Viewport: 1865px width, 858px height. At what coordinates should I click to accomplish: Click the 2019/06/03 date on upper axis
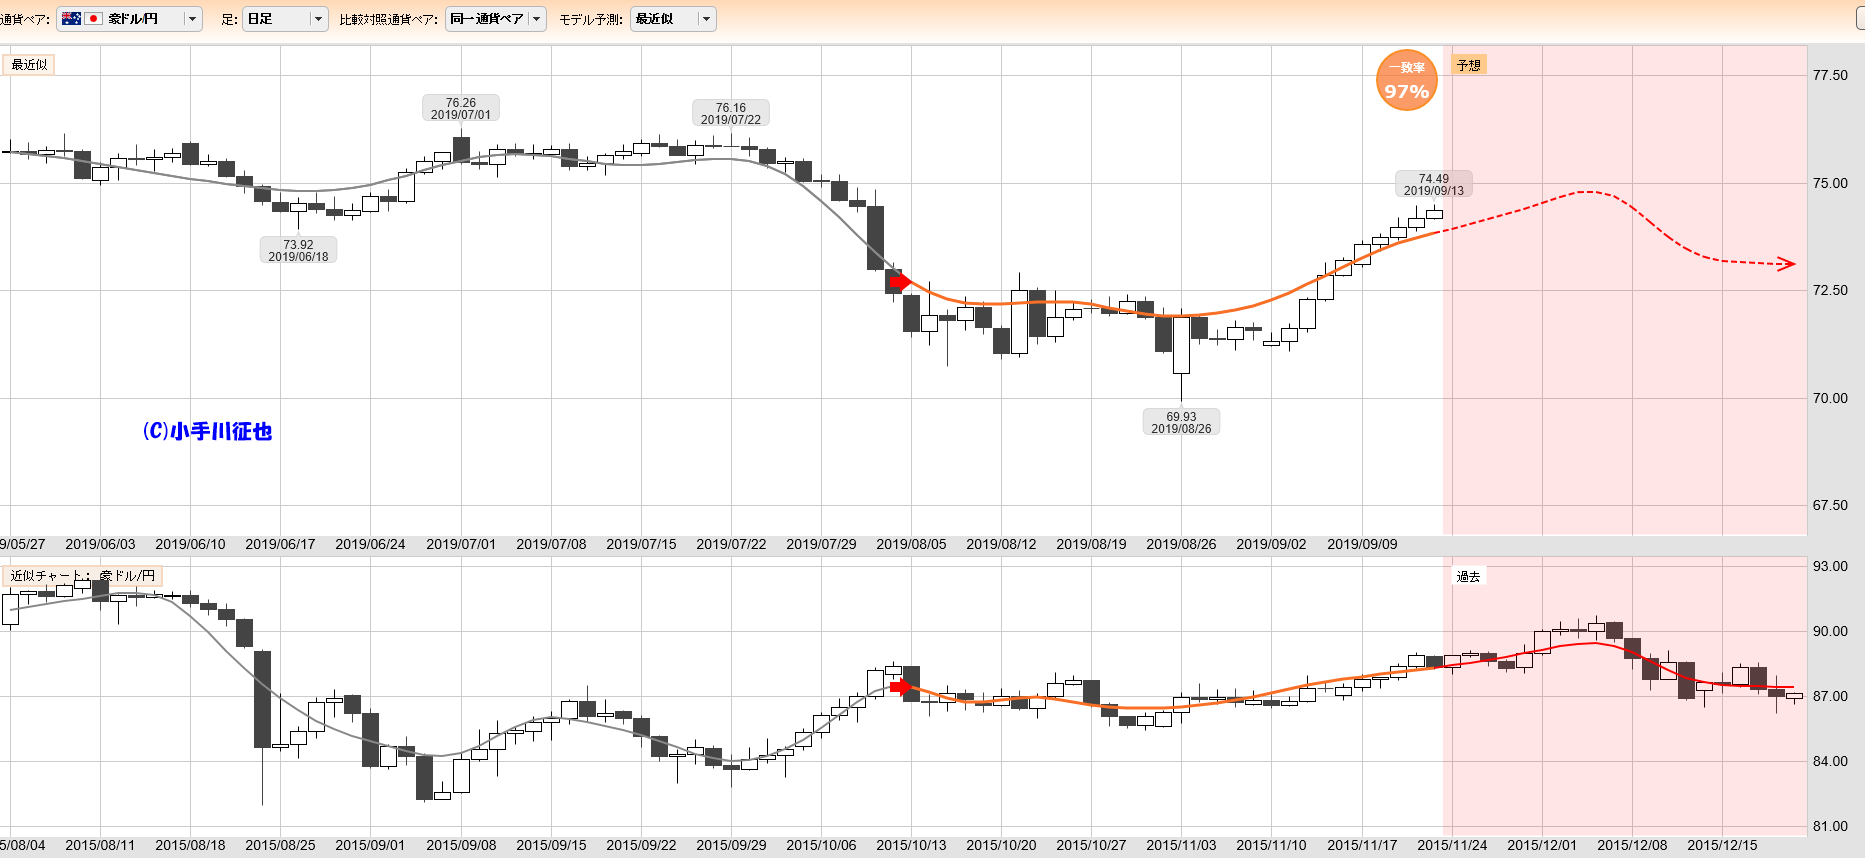coord(100,544)
